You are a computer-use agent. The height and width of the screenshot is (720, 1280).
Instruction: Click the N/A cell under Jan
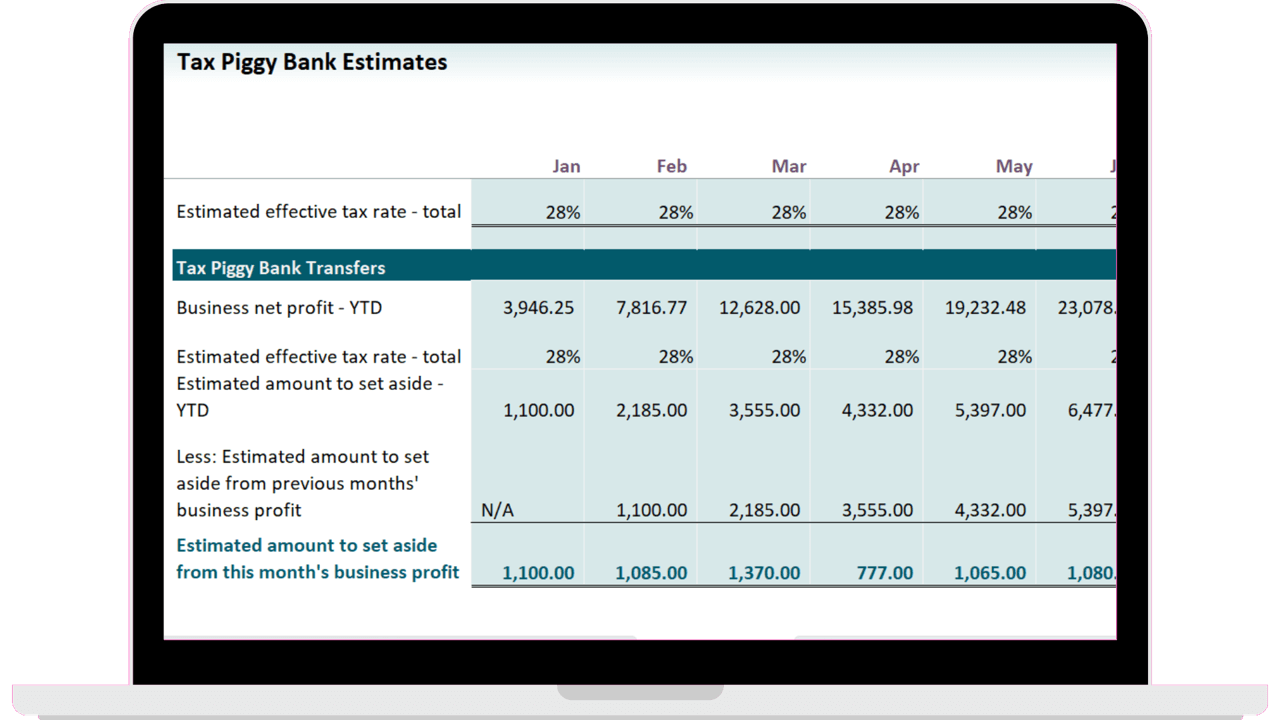497,510
